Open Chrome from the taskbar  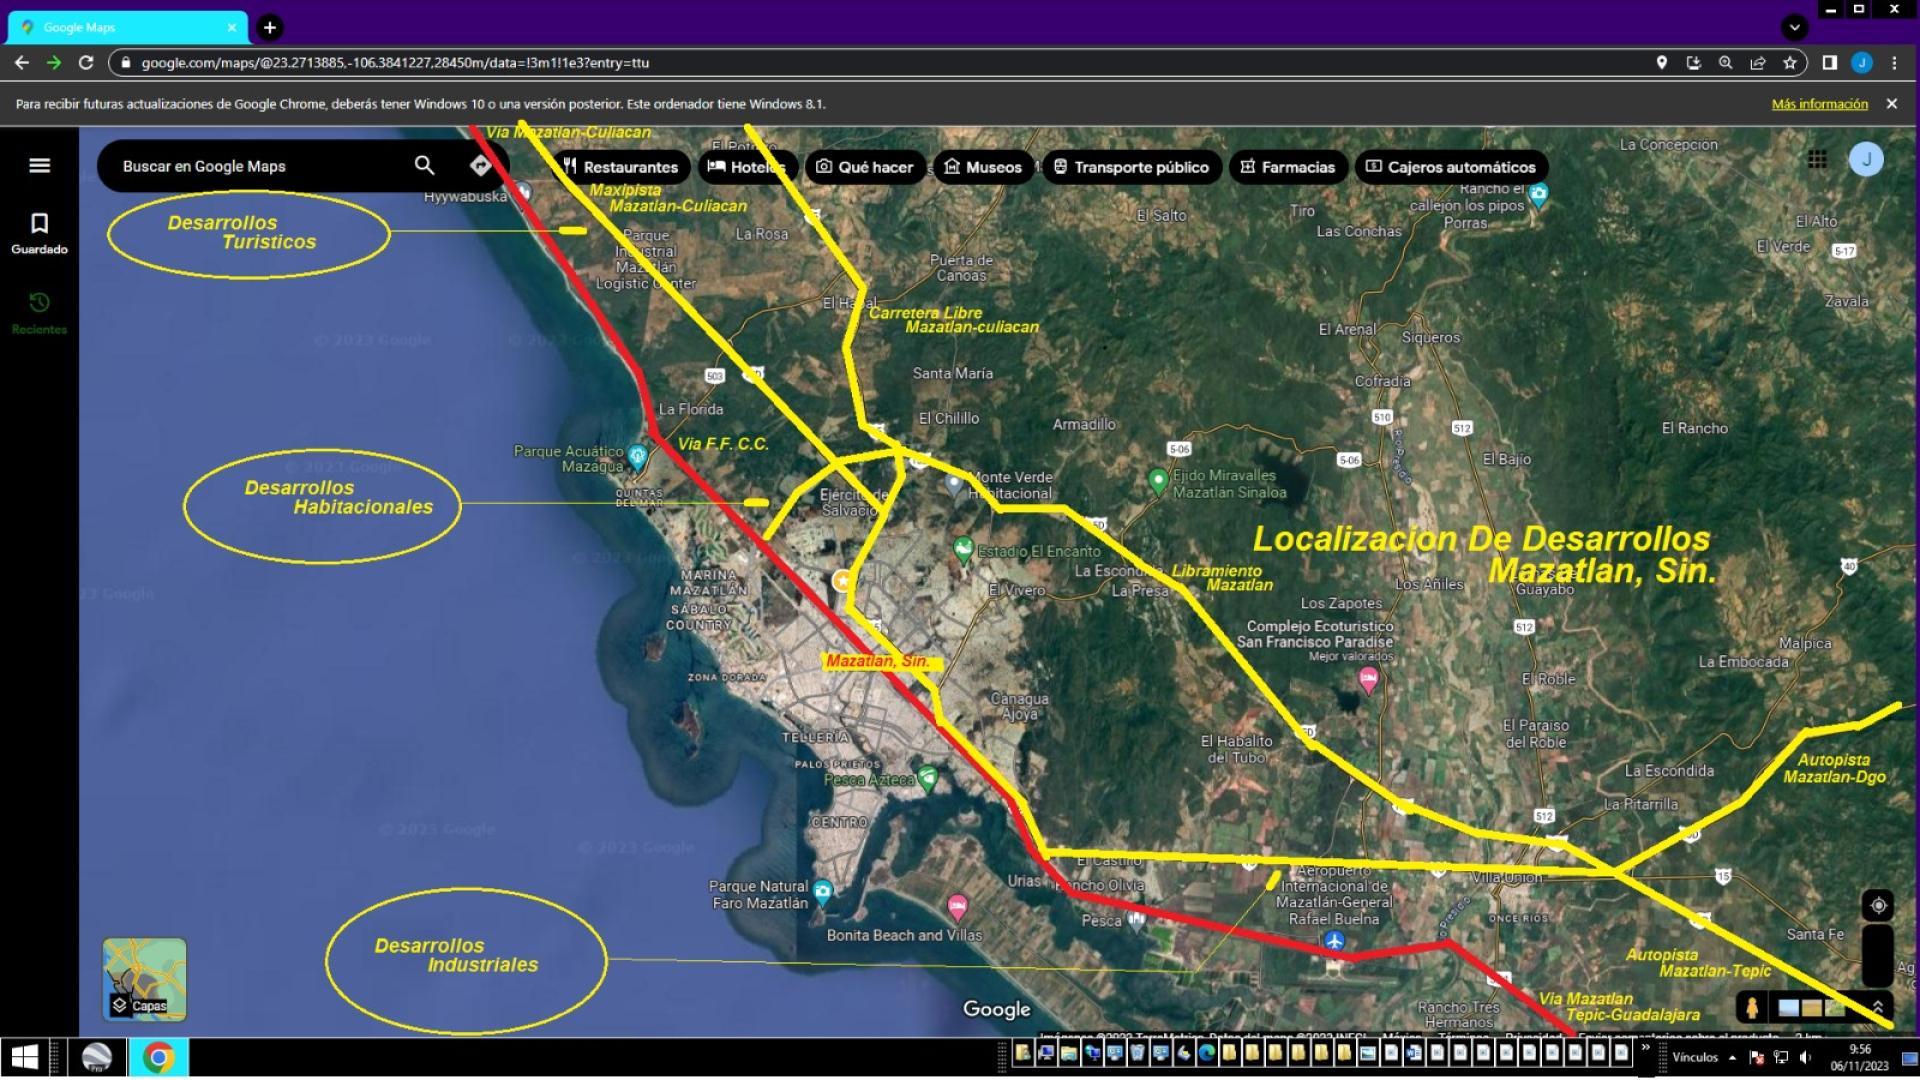(159, 1057)
